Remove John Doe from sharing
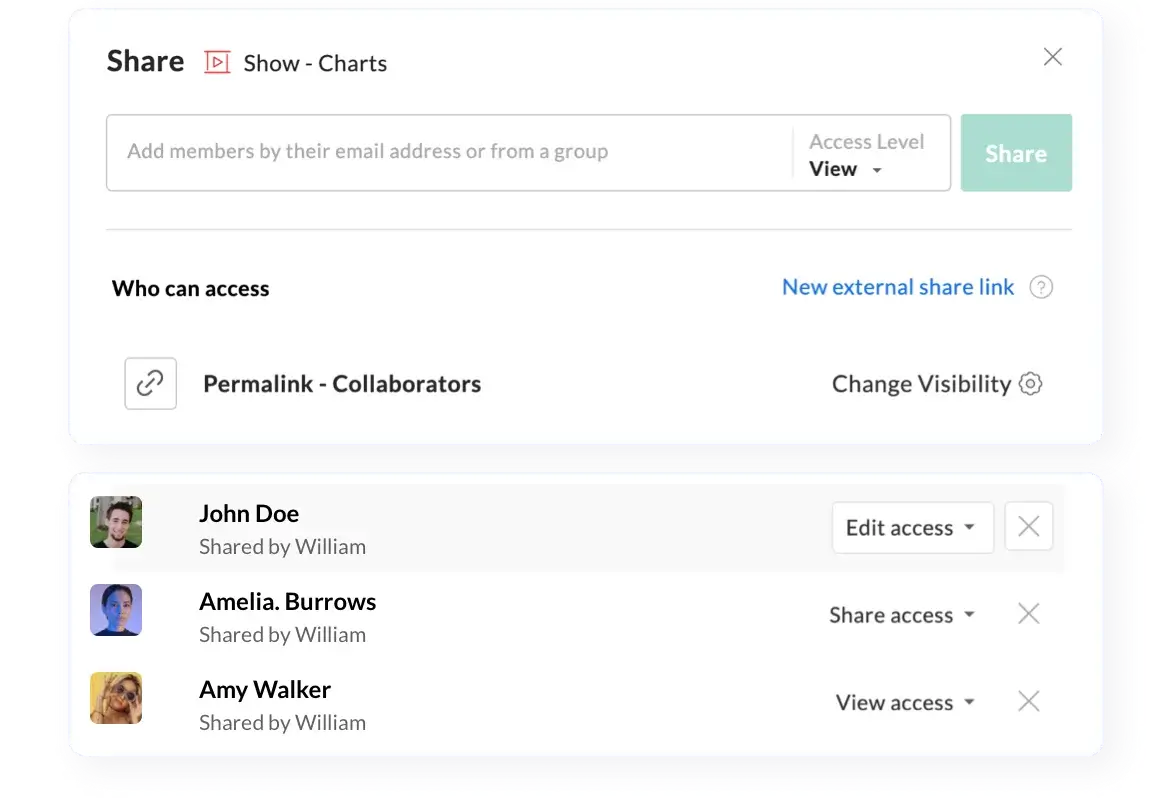This screenshot has height=806, width=1174. coord(1028,526)
